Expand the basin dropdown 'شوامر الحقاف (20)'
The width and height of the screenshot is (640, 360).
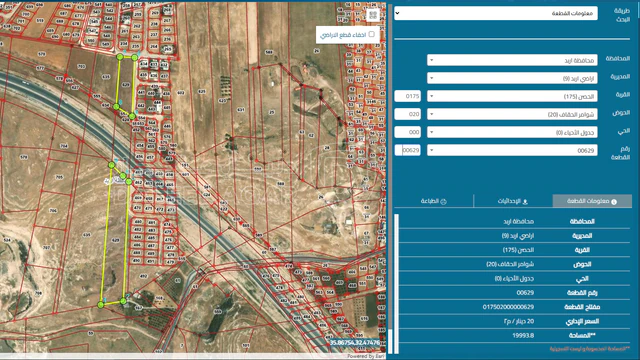pyautogui.click(x=512, y=114)
